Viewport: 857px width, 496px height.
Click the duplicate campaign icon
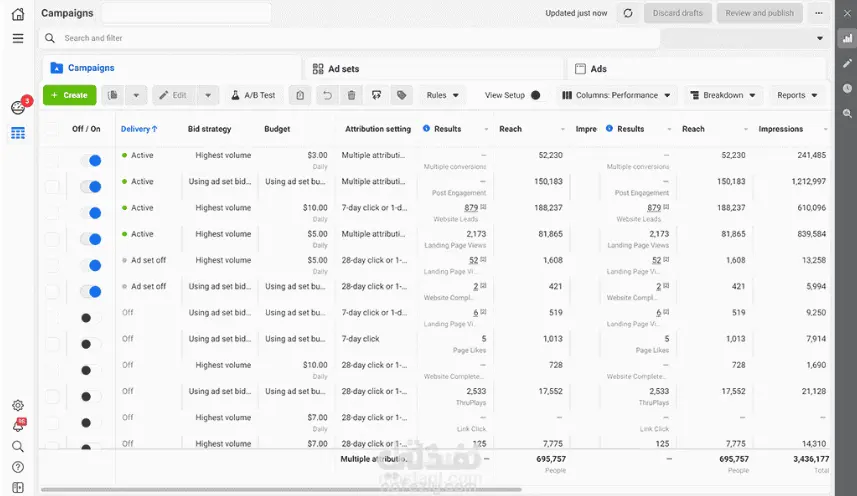113,95
